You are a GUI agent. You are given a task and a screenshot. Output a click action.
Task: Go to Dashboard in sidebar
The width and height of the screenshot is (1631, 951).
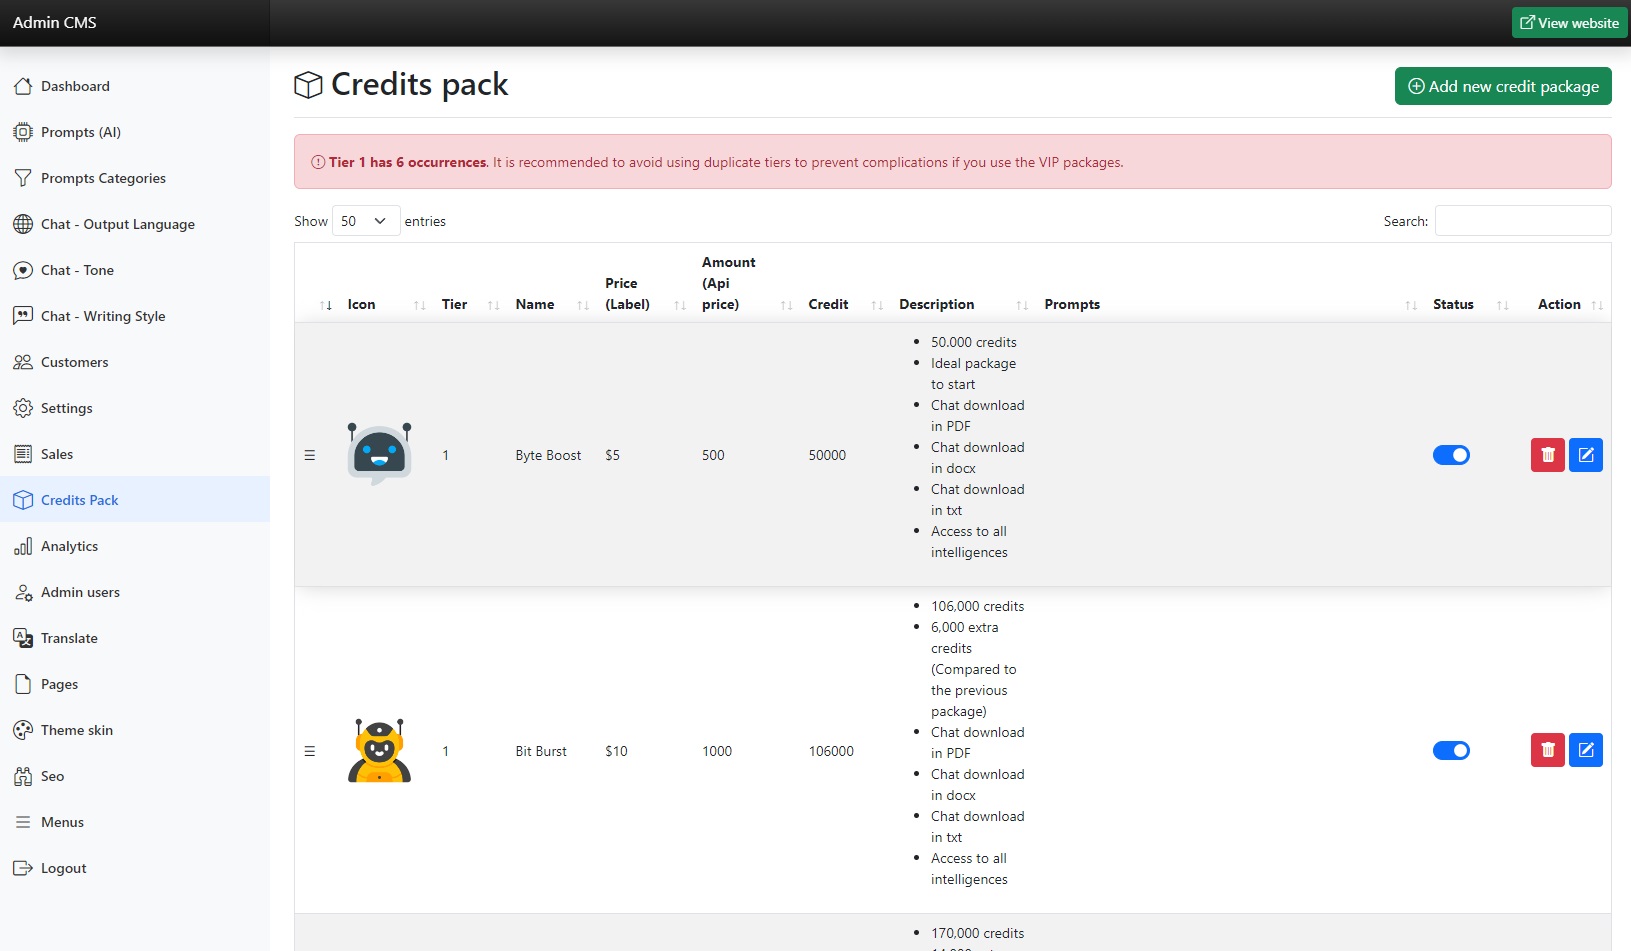[75, 86]
